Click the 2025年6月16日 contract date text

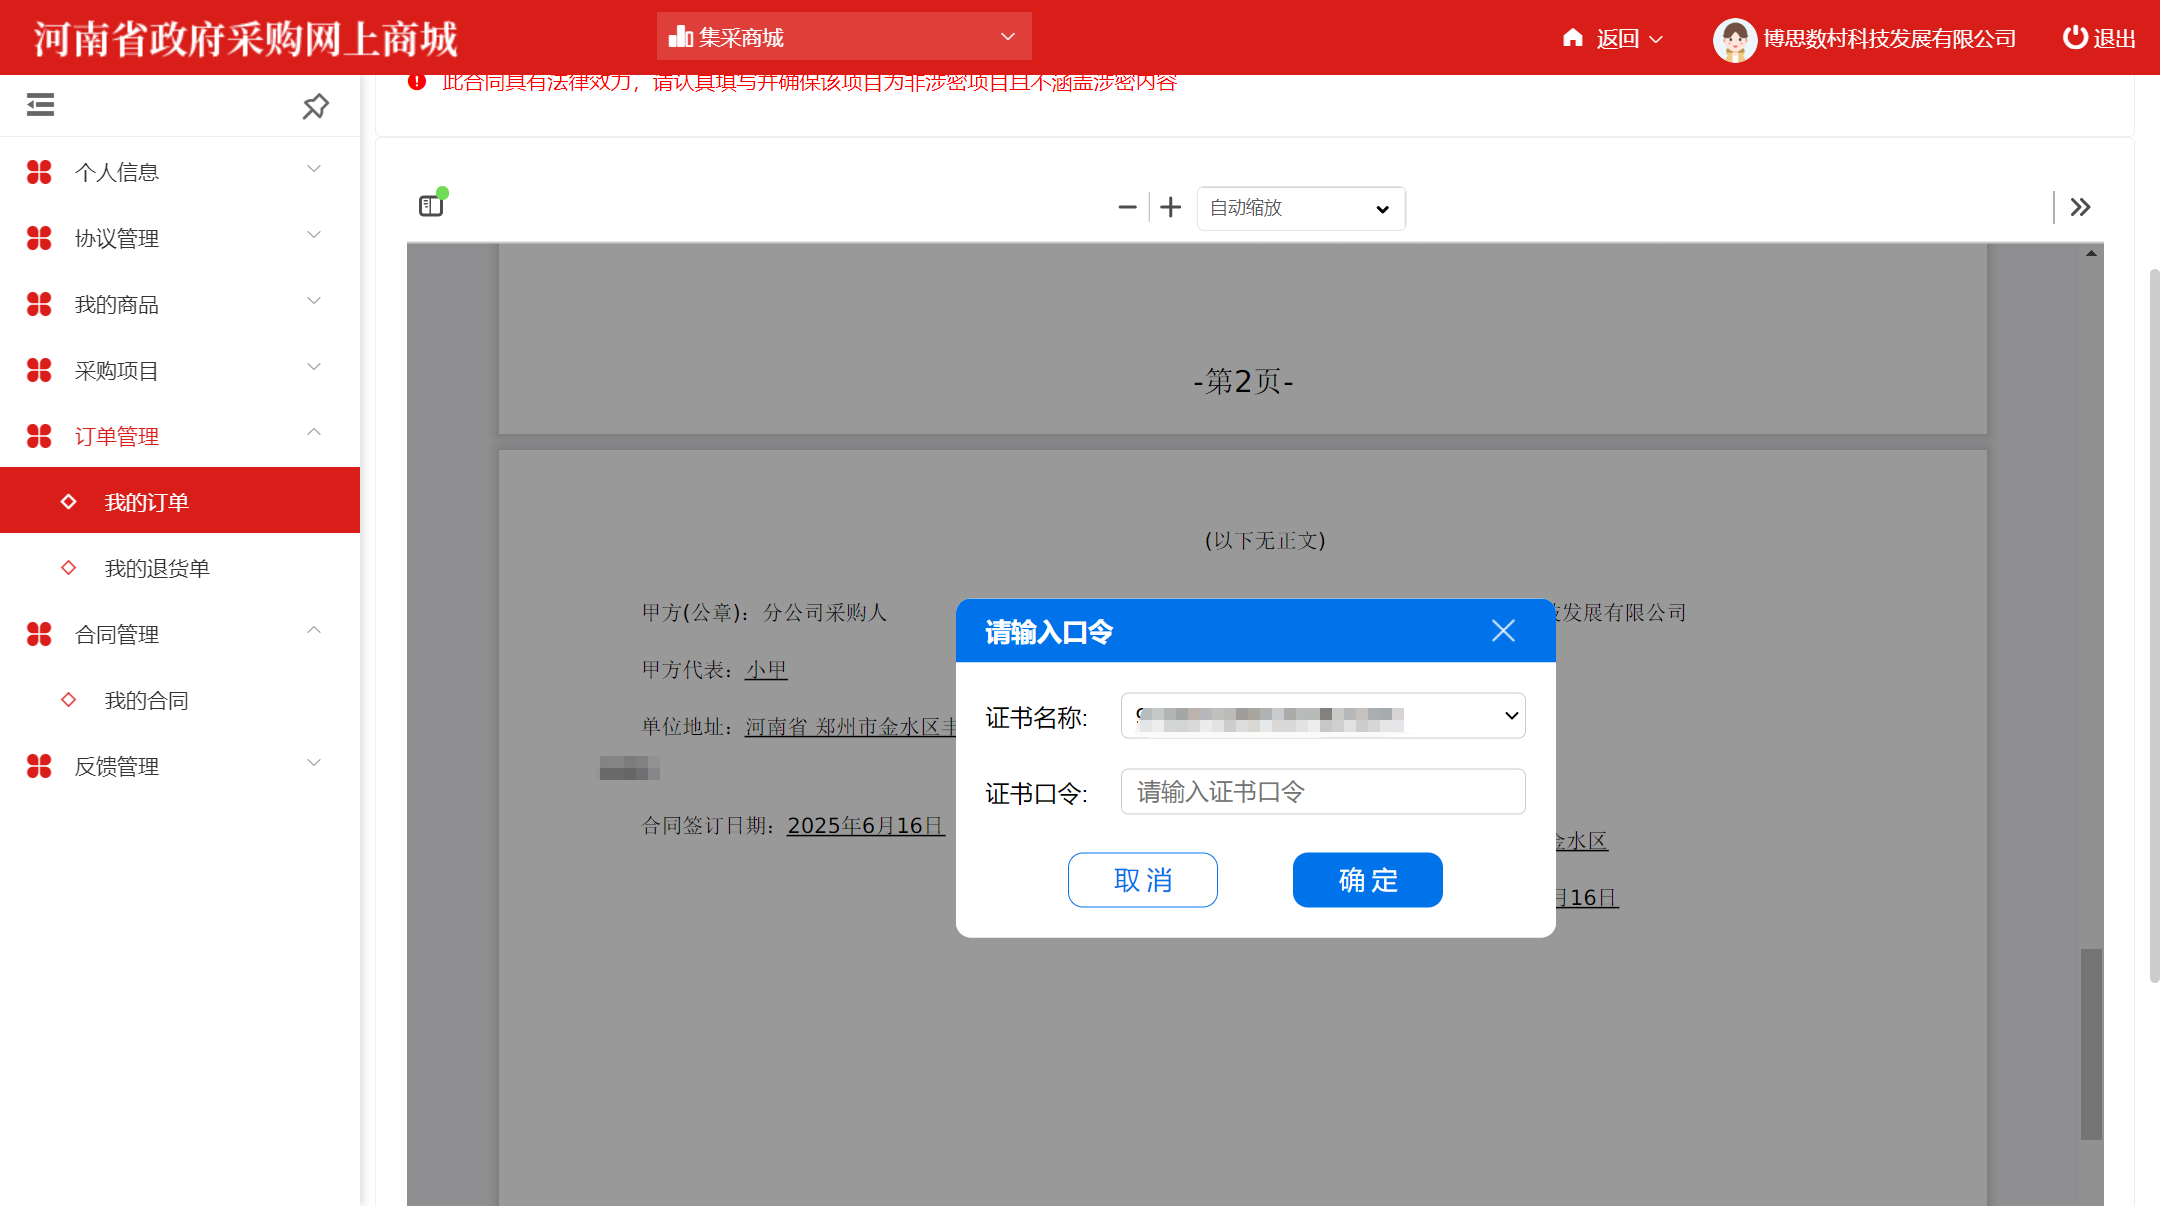click(866, 826)
